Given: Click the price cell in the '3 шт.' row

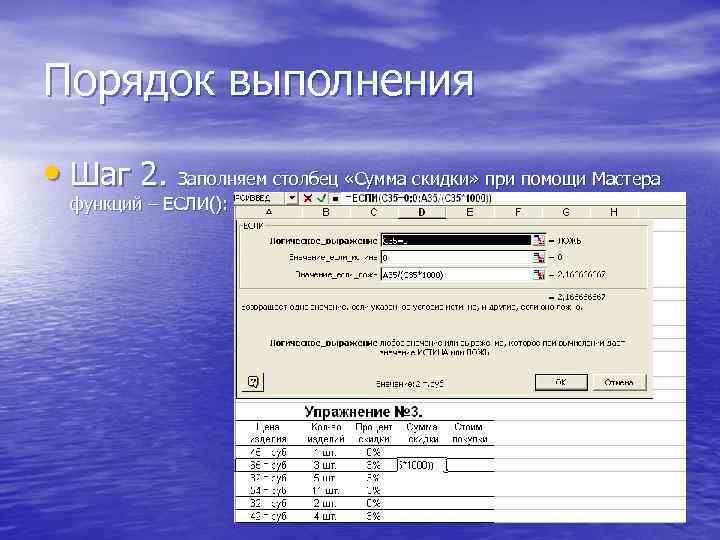Looking at the screenshot, I should pyautogui.click(x=269, y=465).
